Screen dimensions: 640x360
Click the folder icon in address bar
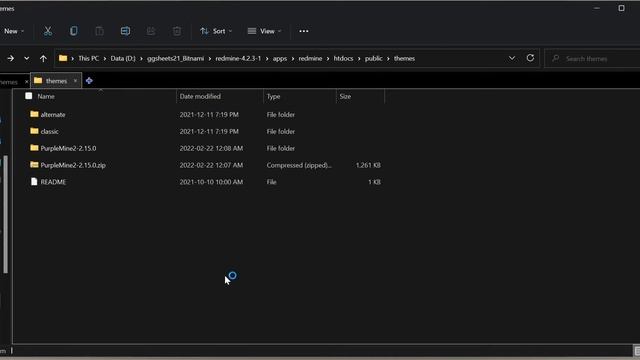tap(63, 58)
